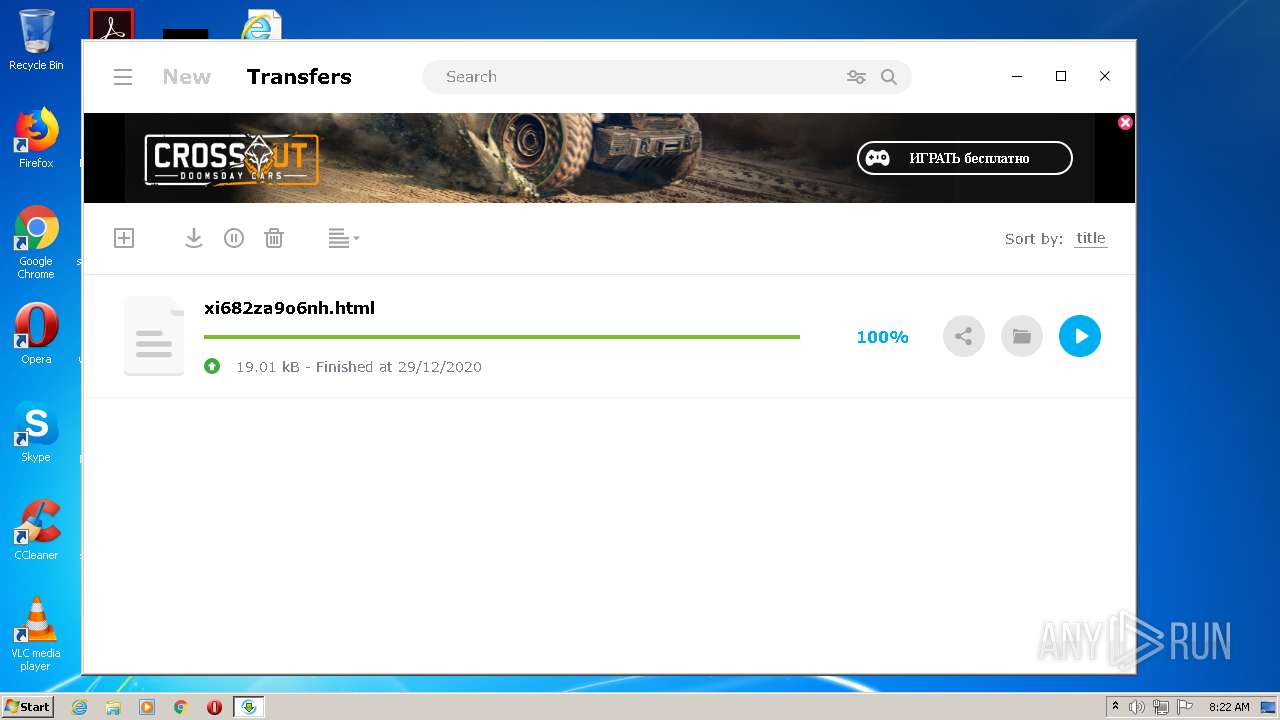Launch Skype from desktop
1280x720 pixels.
click(36, 432)
